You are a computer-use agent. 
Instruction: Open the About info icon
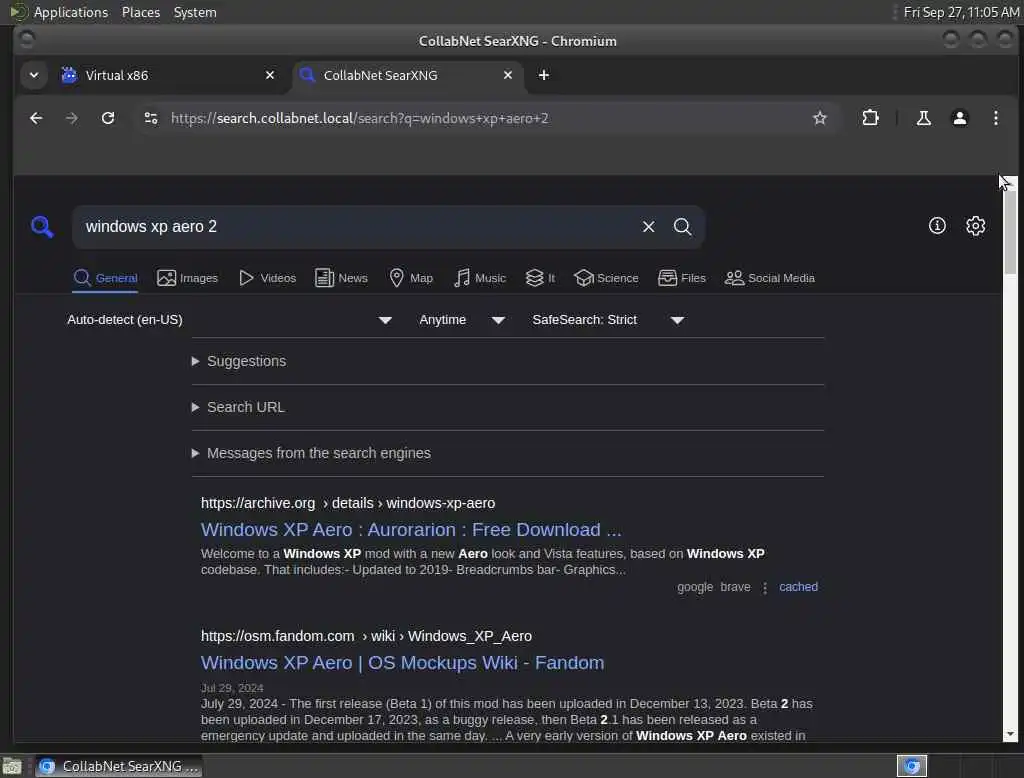[x=937, y=226]
